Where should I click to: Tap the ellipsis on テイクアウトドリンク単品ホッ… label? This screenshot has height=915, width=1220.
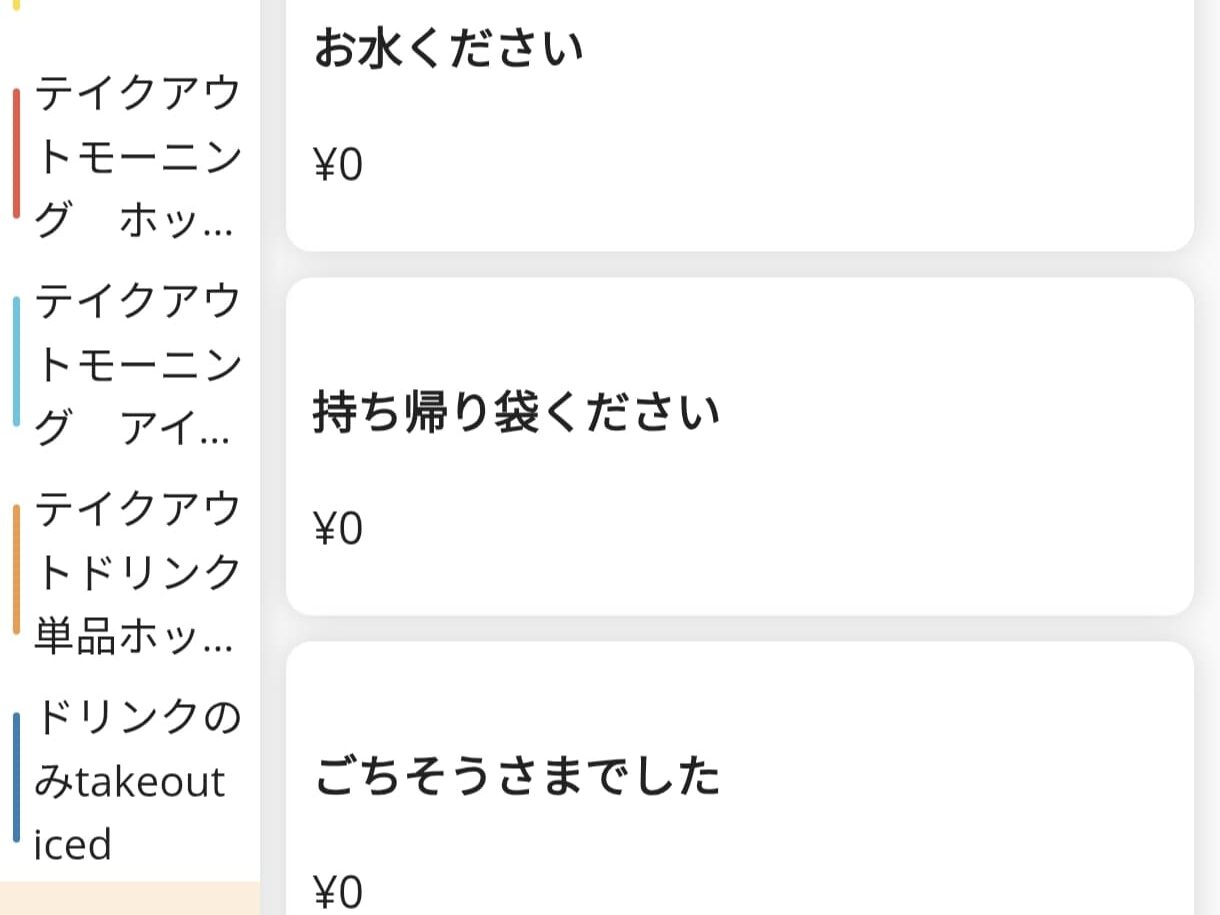(217, 639)
